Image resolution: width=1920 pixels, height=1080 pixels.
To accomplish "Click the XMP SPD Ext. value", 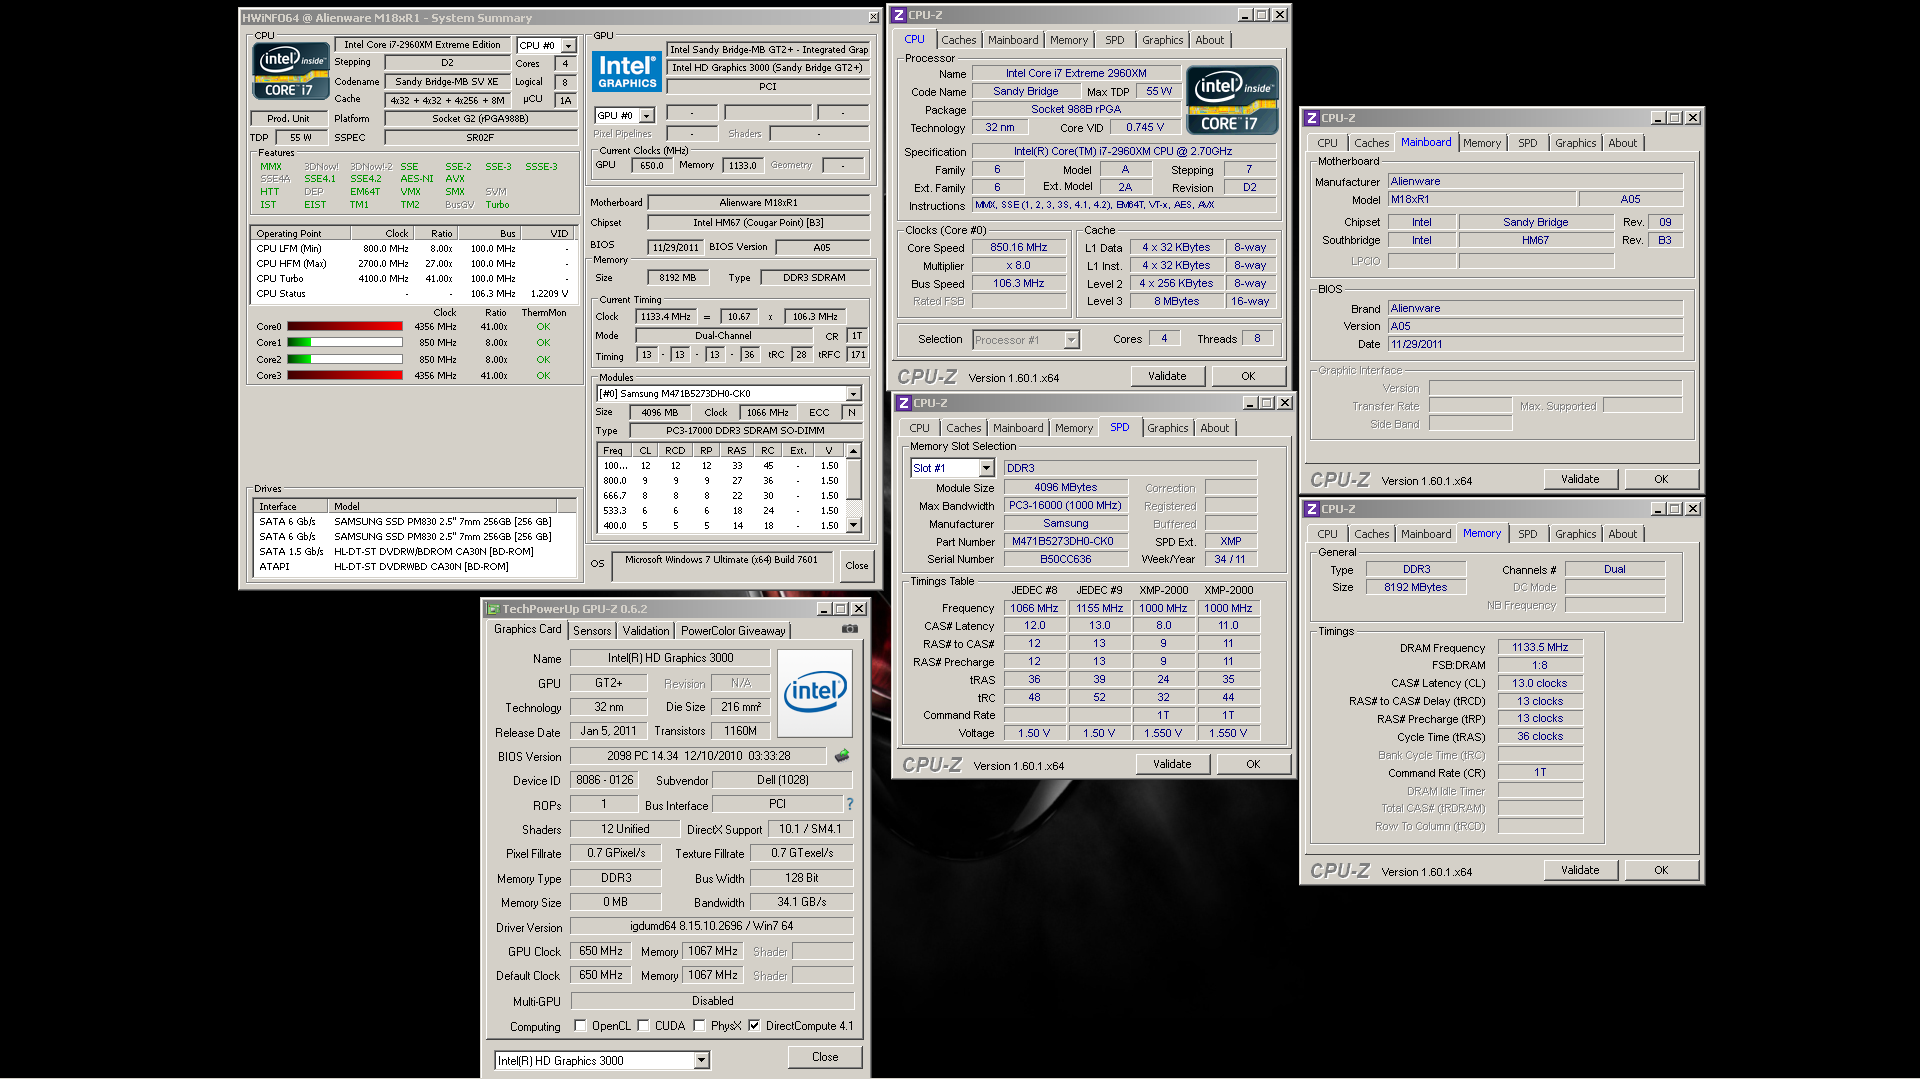I will point(1230,542).
